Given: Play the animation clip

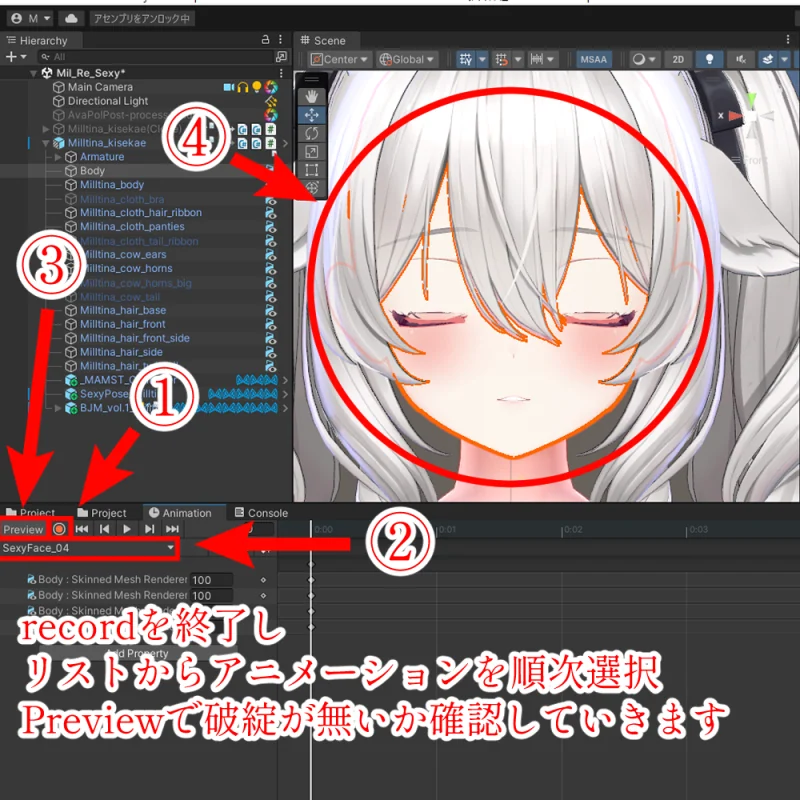Looking at the screenshot, I should click(x=127, y=529).
